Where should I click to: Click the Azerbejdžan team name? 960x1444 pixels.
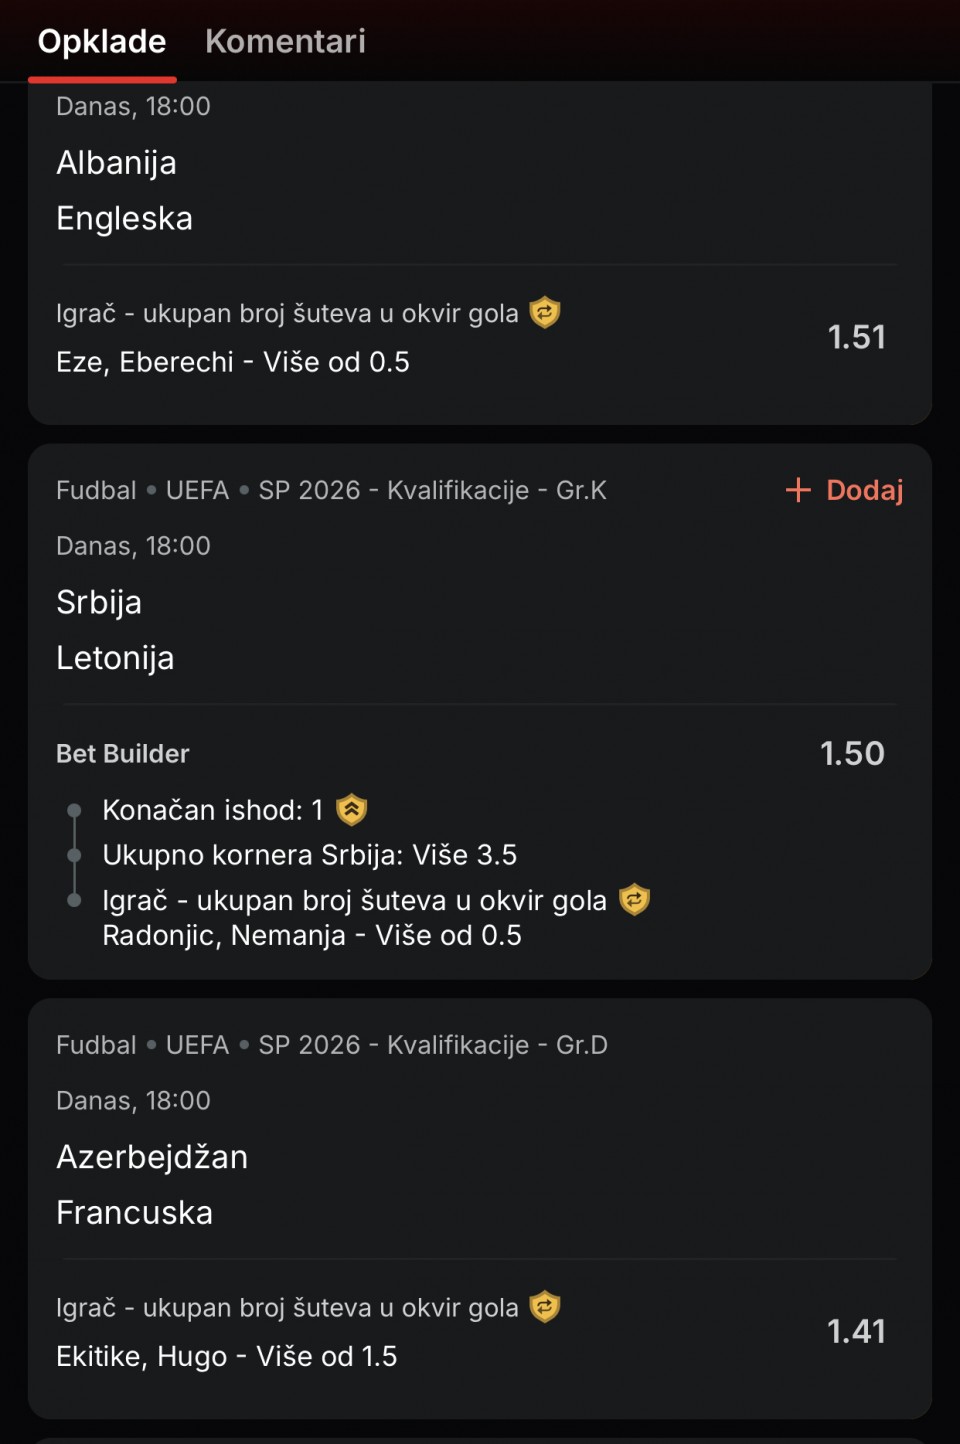pyautogui.click(x=152, y=1157)
